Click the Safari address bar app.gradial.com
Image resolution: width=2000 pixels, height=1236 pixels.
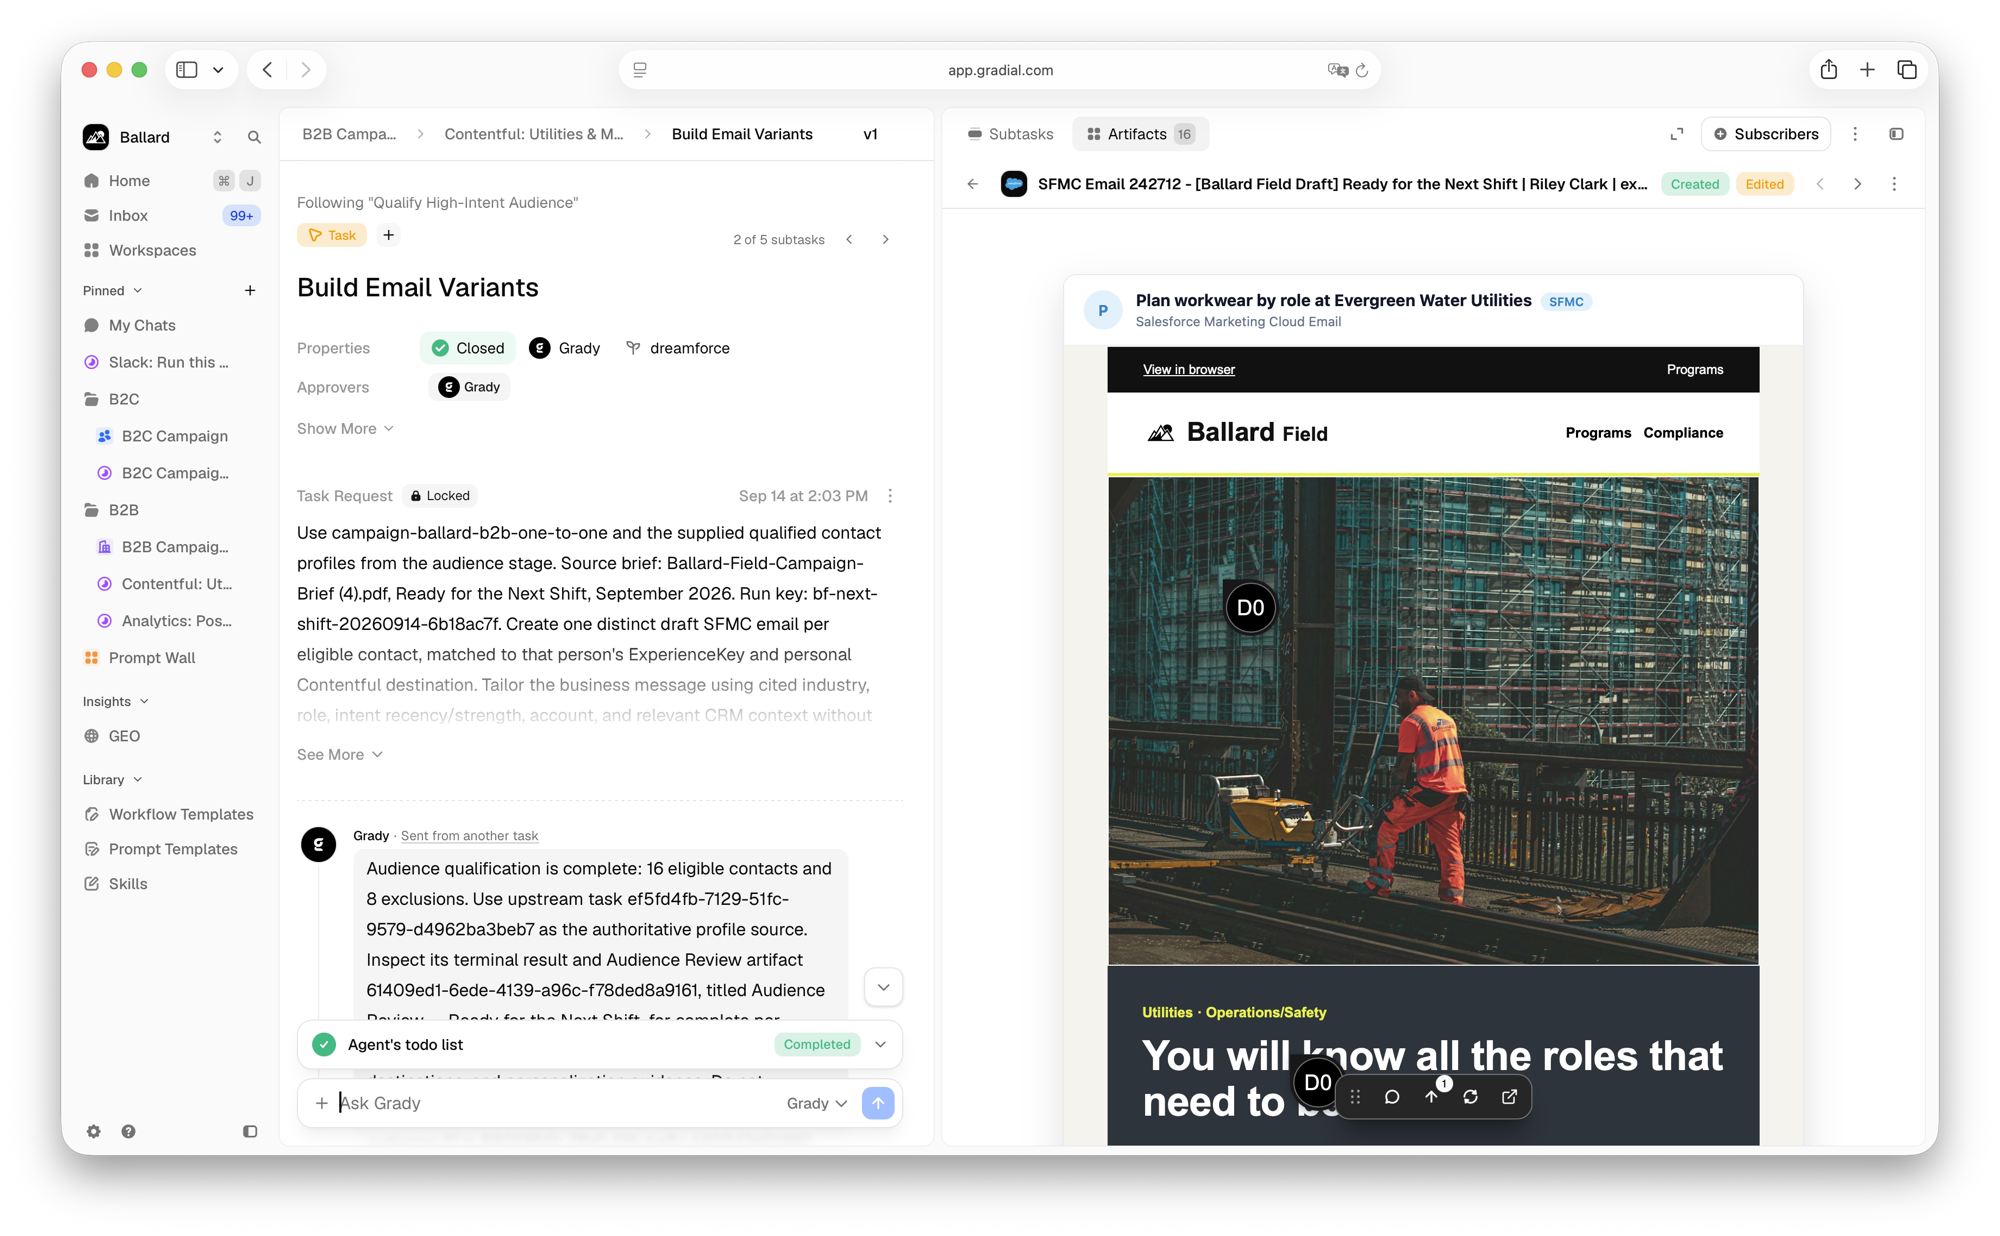(x=1000, y=70)
